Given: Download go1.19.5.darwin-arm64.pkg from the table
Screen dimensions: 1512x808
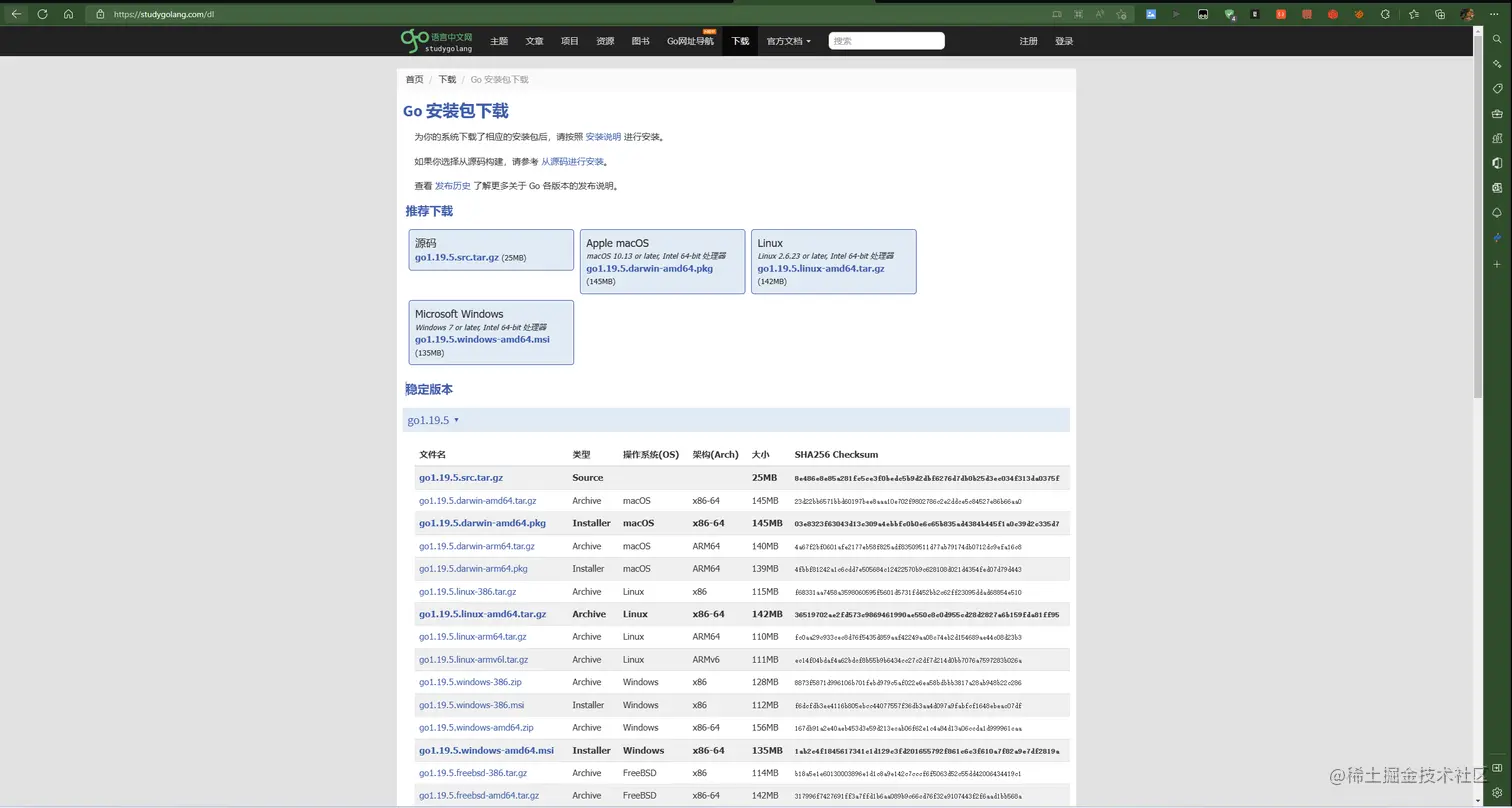Looking at the screenshot, I should pos(473,569).
